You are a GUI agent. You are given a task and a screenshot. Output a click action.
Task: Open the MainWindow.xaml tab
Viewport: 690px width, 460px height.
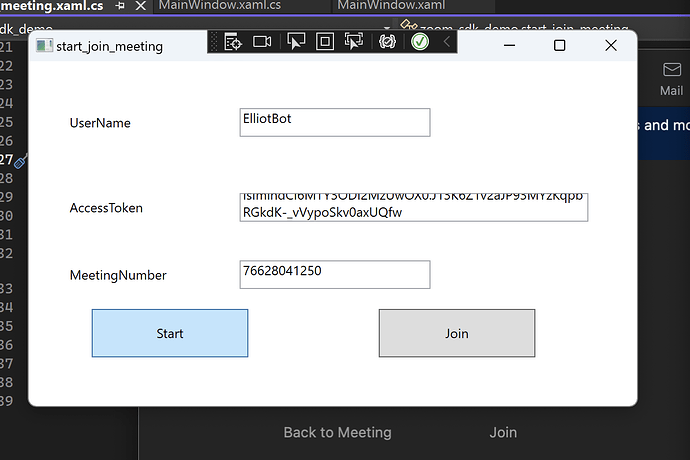pos(391,5)
